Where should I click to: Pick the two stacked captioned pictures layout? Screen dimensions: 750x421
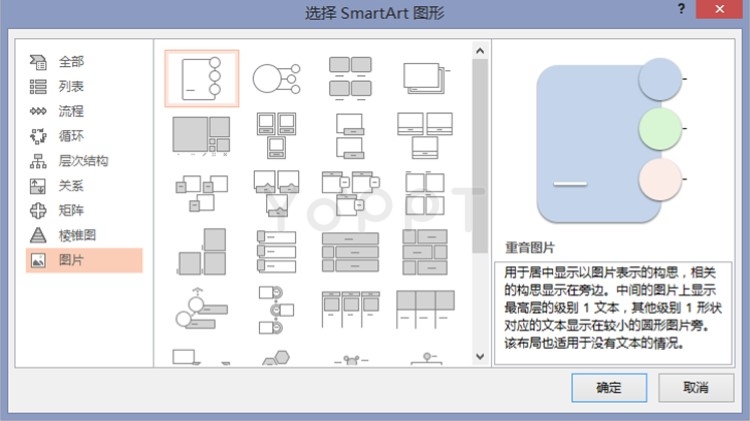point(351,136)
